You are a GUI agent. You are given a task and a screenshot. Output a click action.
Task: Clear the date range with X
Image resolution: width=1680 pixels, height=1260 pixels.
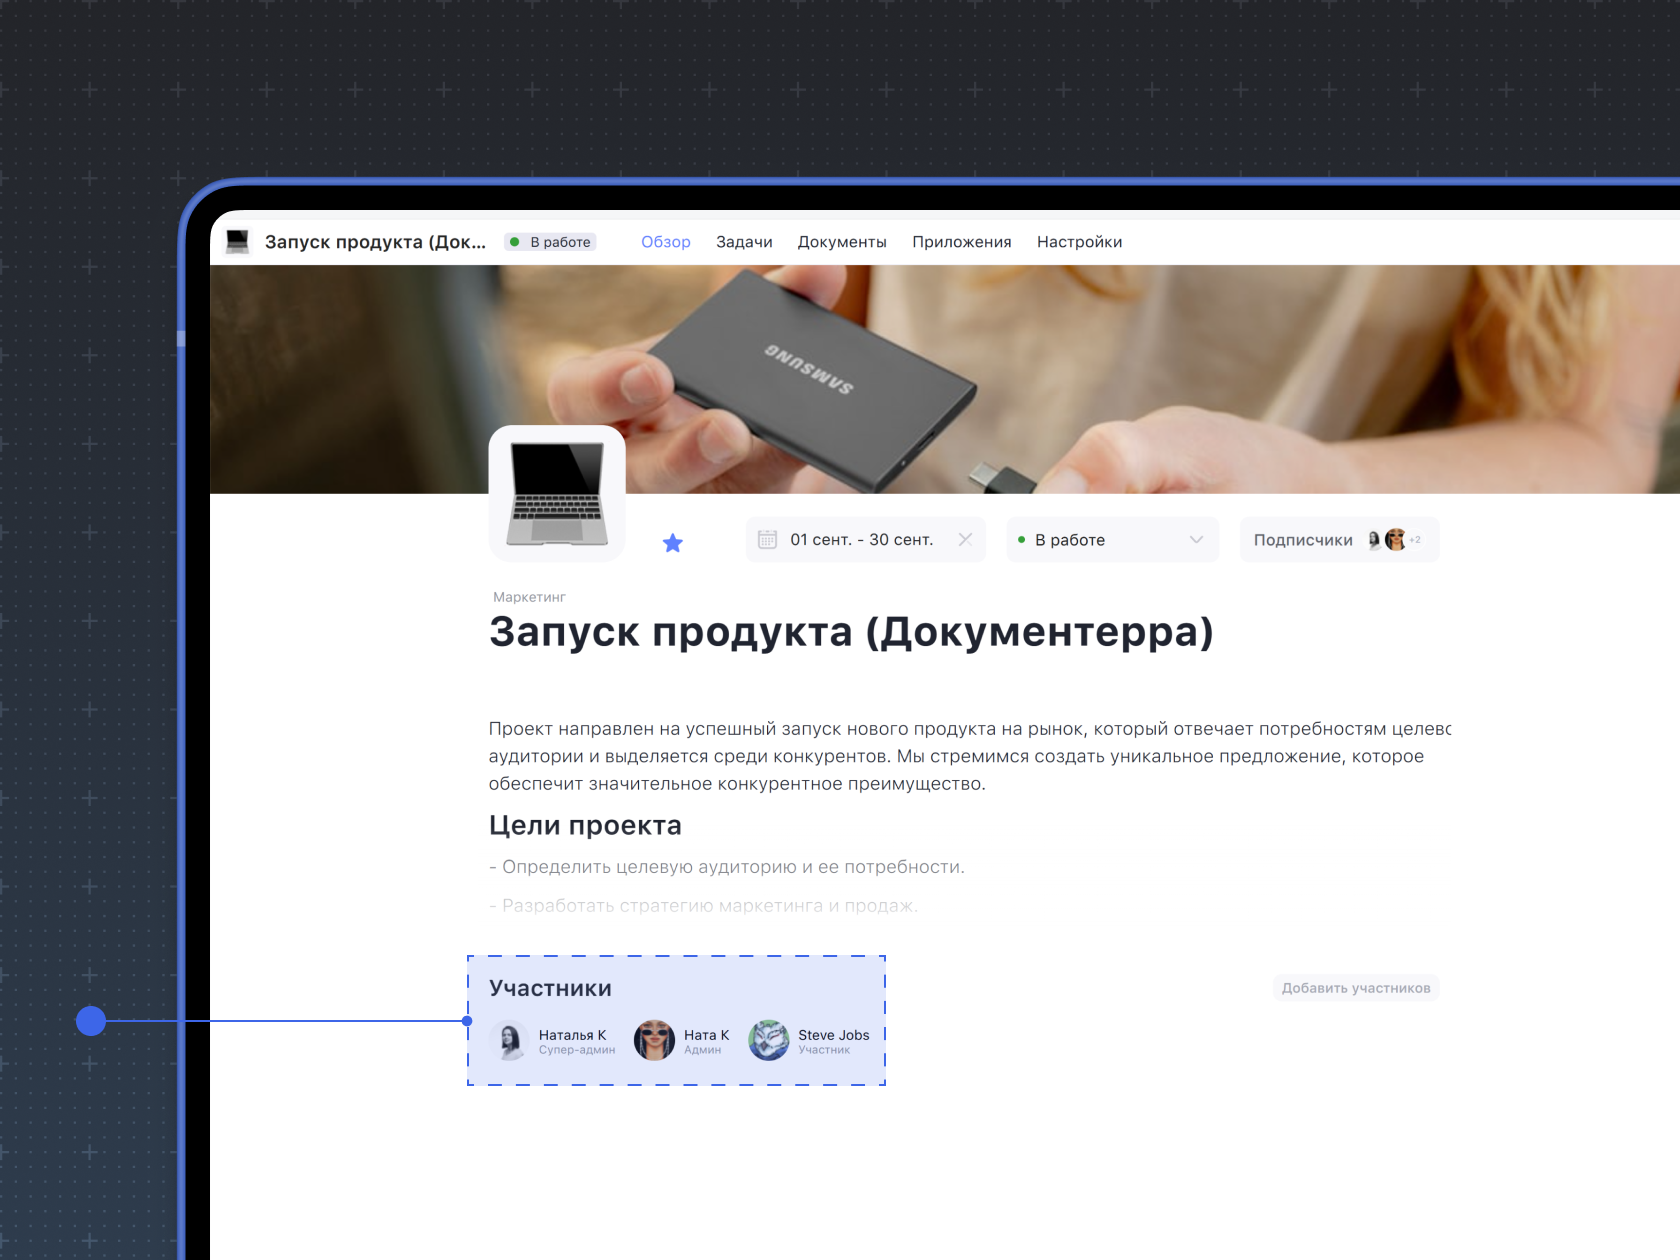pyautogui.click(x=965, y=540)
